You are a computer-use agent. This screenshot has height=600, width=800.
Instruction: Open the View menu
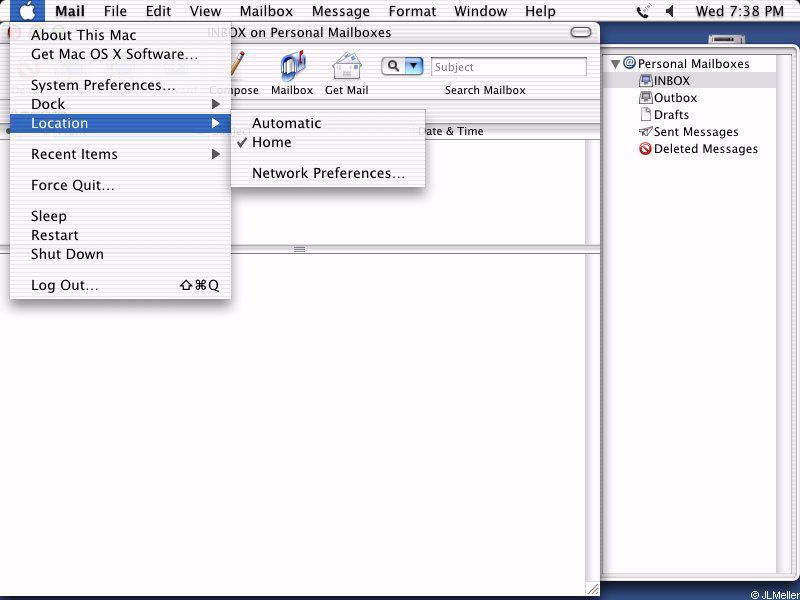pyautogui.click(x=206, y=11)
